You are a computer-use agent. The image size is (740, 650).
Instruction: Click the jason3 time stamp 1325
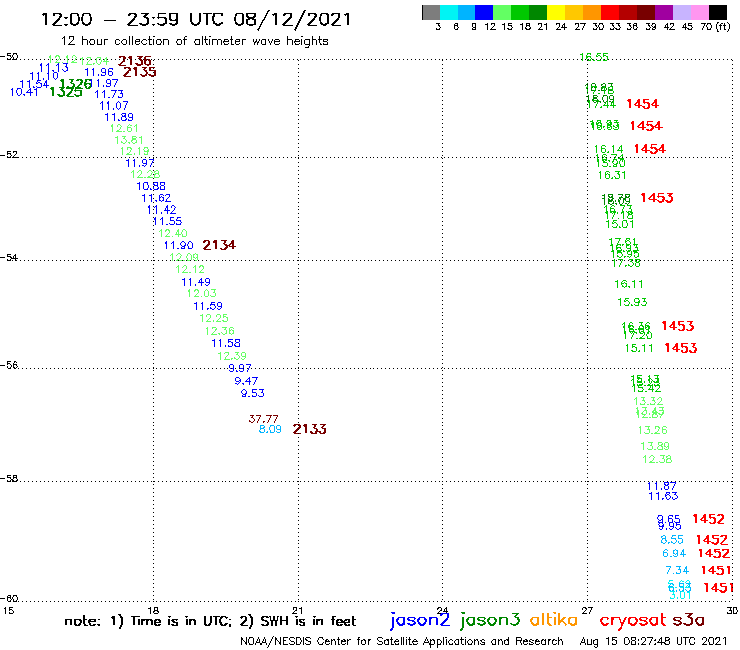[x=66, y=92]
